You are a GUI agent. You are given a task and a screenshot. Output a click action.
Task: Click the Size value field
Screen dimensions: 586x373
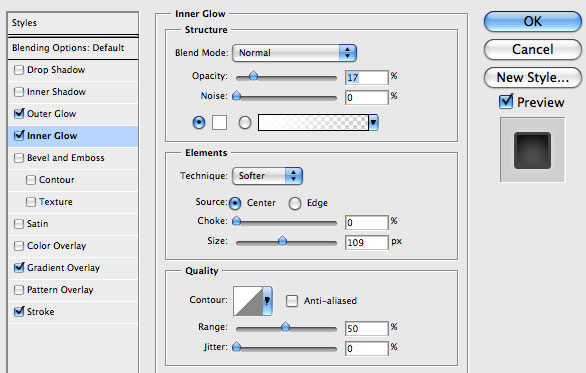(367, 243)
